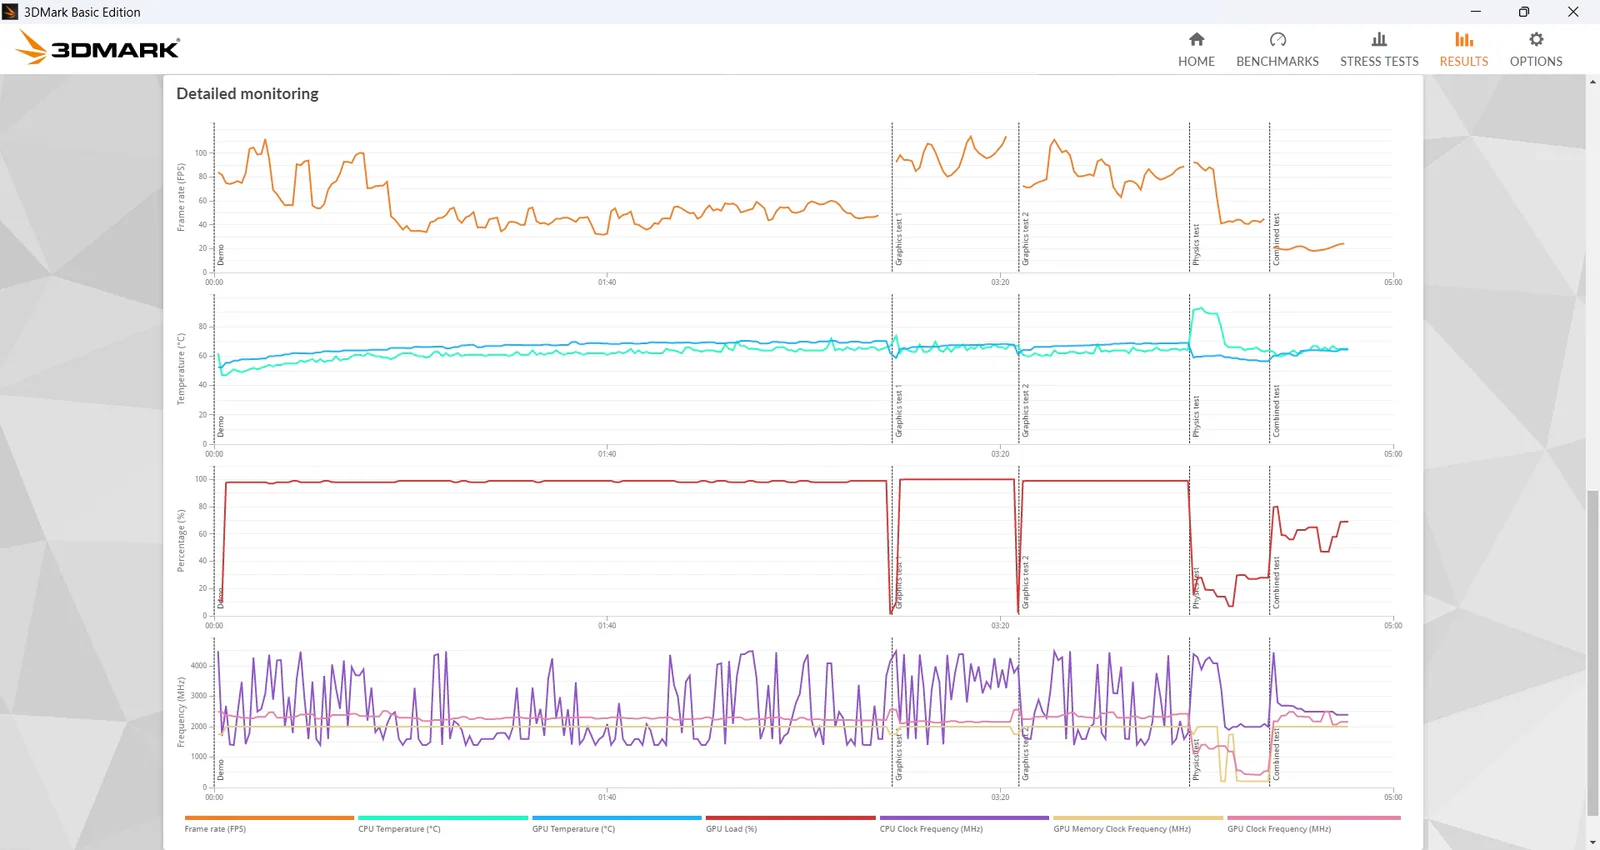Select Combined test marker in Frequency chart

coord(1276,755)
